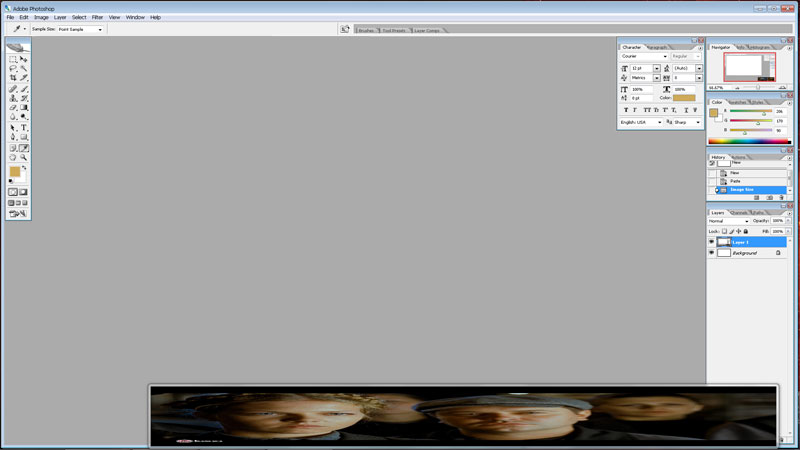Image resolution: width=800 pixels, height=450 pixels.
Task: Select the Move tool
Action: (24, 59)
